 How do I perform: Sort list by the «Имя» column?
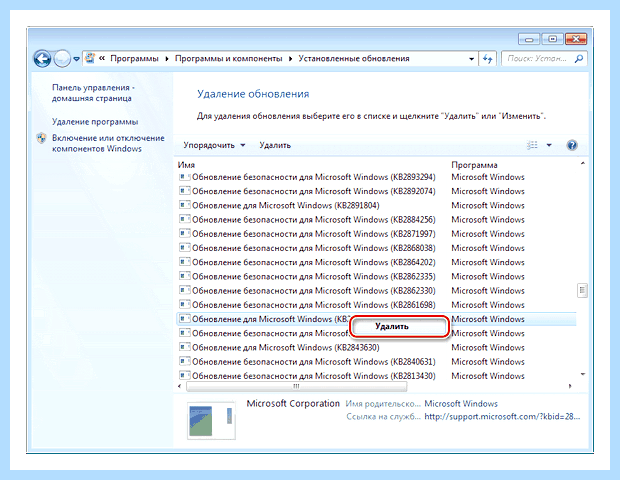186,165
